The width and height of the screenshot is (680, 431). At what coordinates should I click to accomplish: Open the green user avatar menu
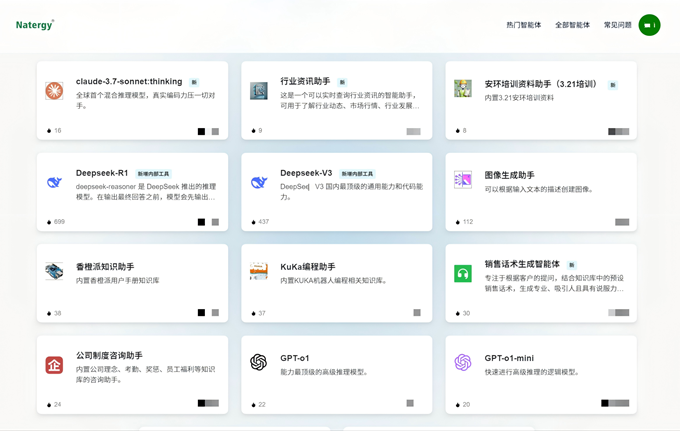coord(649,25)
